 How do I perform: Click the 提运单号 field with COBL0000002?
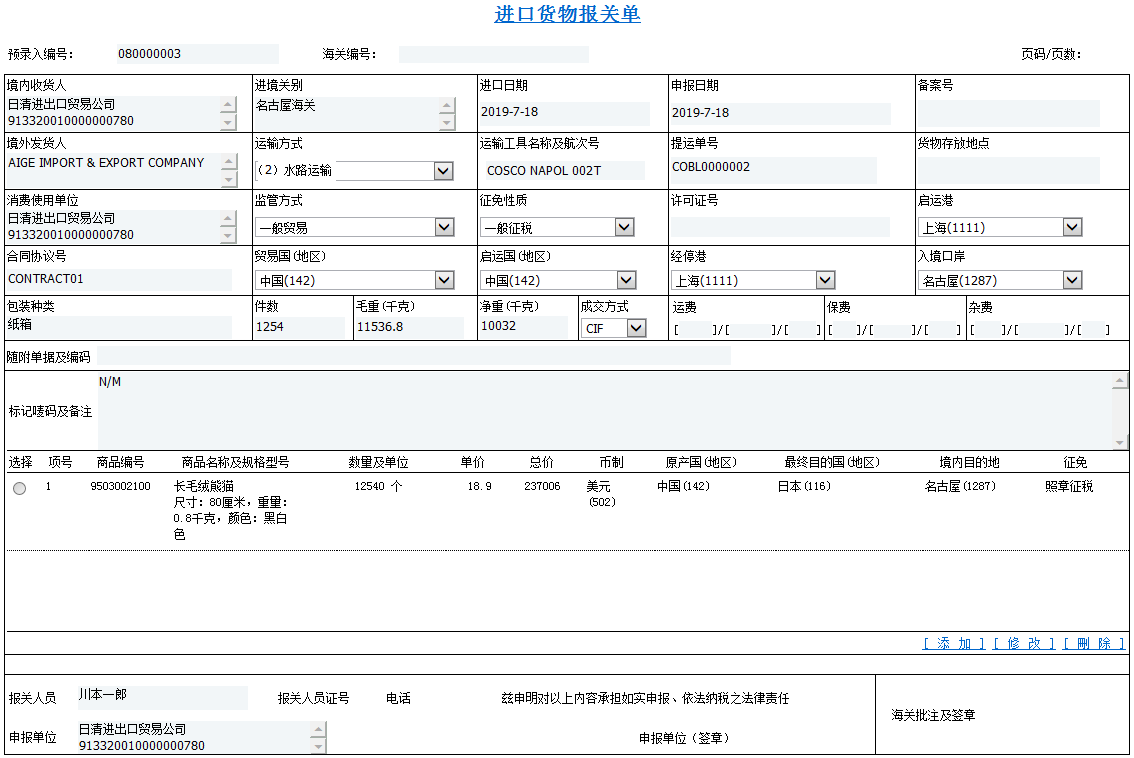pyautogui.click(x=772, y=168)
